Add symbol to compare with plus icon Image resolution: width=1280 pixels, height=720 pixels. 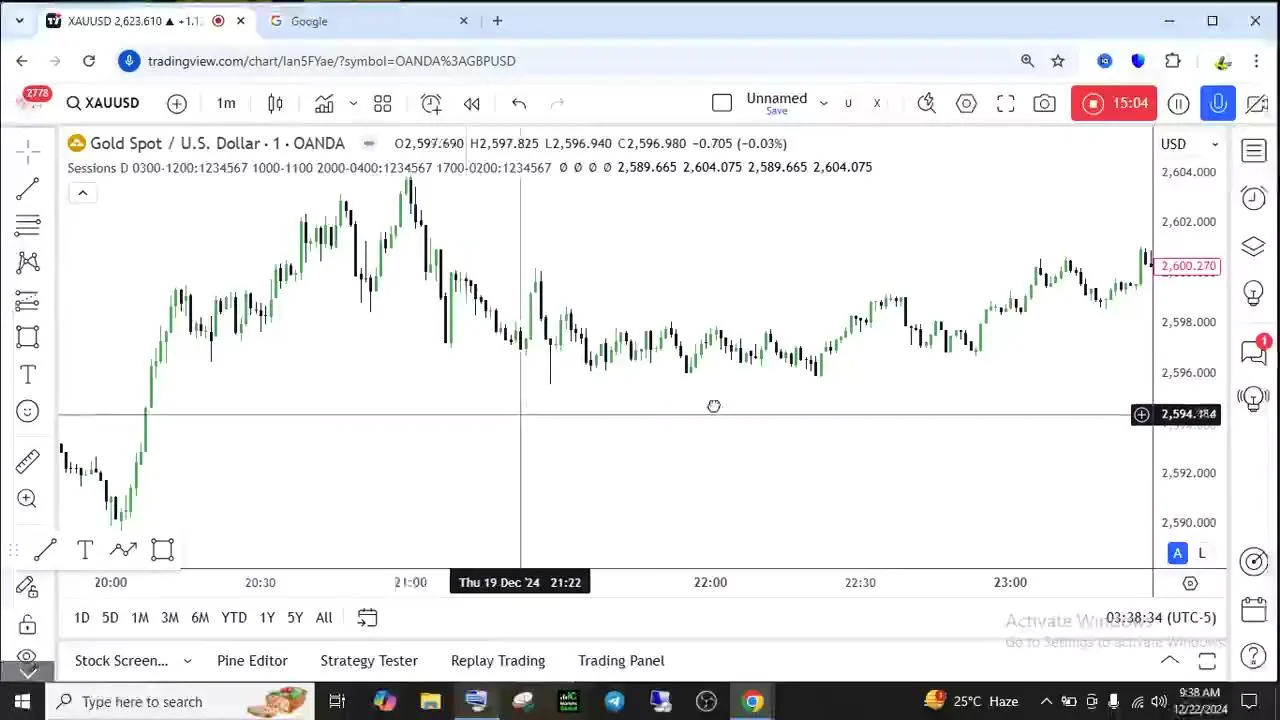(177, 103)
